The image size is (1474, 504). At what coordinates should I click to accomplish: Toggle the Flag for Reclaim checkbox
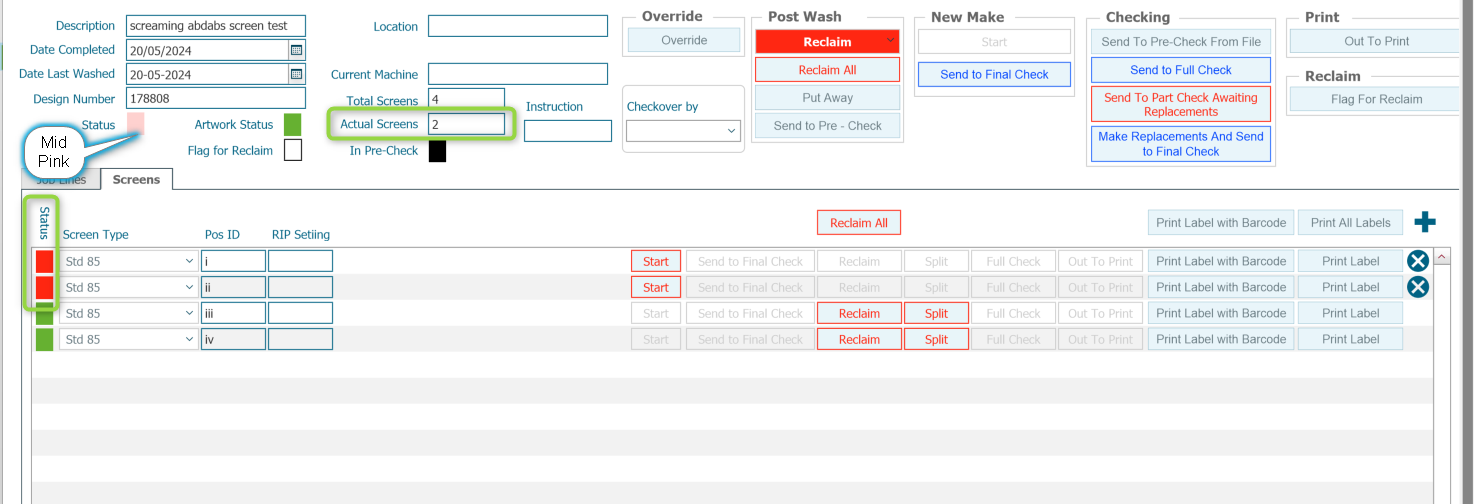(293, 150)
